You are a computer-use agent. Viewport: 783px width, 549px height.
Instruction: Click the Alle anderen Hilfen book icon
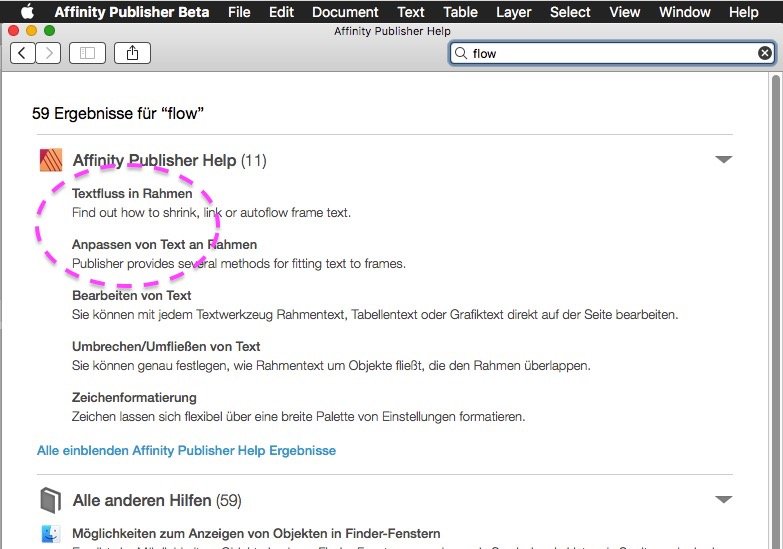point(51,500)
